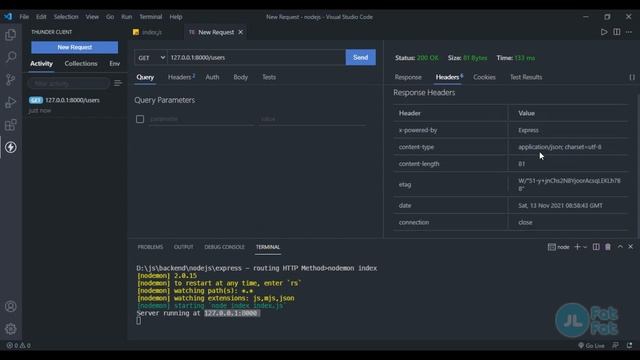Open the GET method dropdown
640x360 pixels.
point(151,58)
